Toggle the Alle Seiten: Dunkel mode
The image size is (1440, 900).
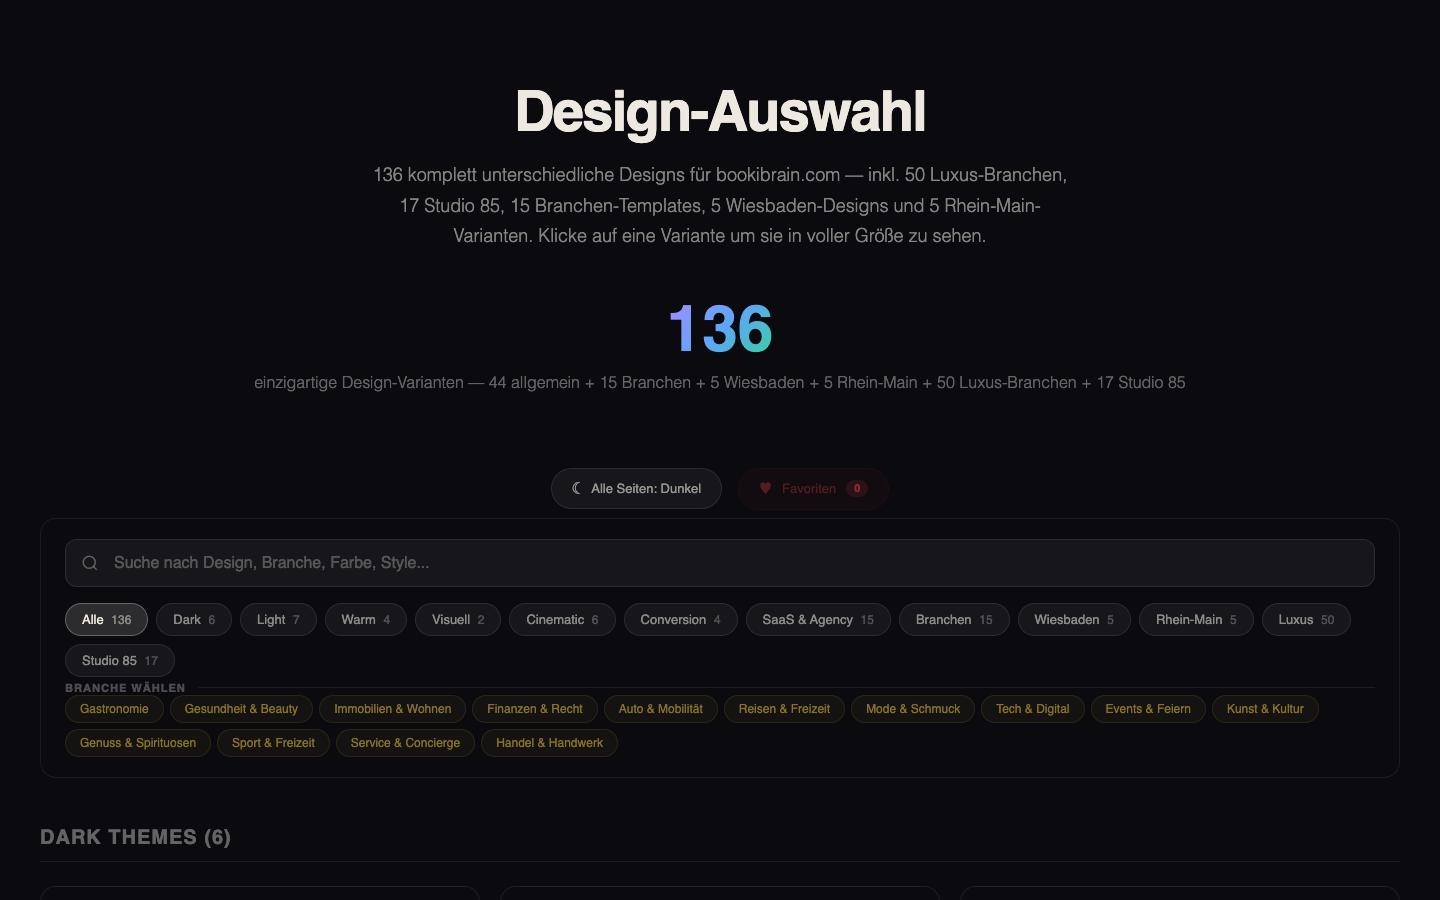tap(636, 488)
